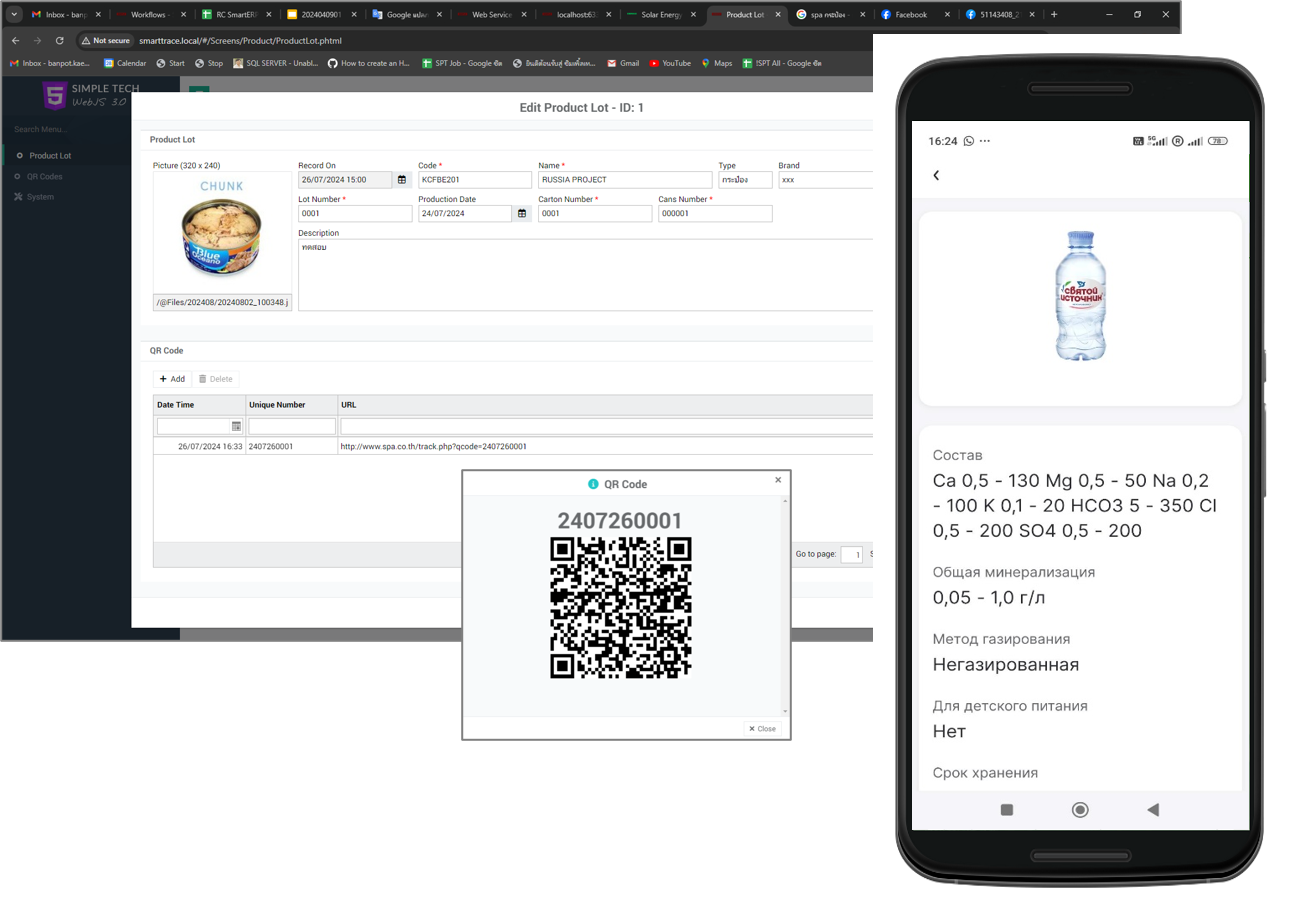
Task: Click the tuna can product picture
Action: 222,236
